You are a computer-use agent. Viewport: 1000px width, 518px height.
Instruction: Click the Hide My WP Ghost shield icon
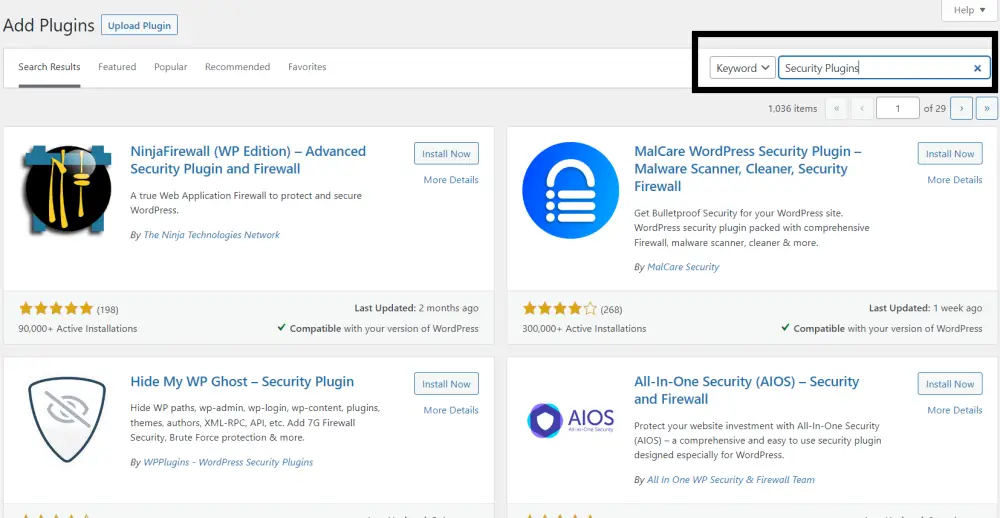point(66,420)
